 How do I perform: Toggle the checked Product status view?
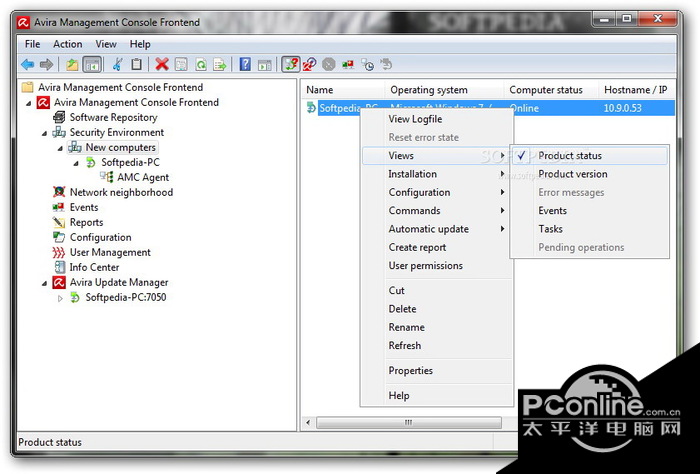(589, 156)
